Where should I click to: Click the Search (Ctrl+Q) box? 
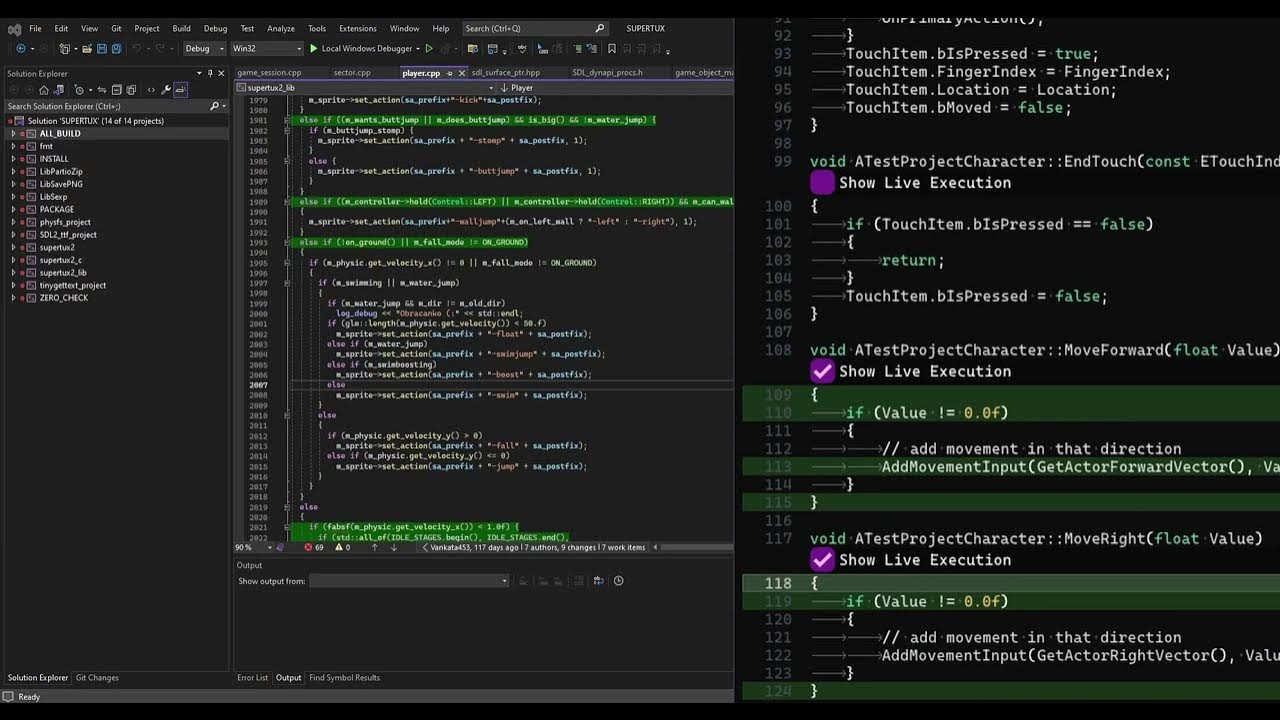[535, 29]
